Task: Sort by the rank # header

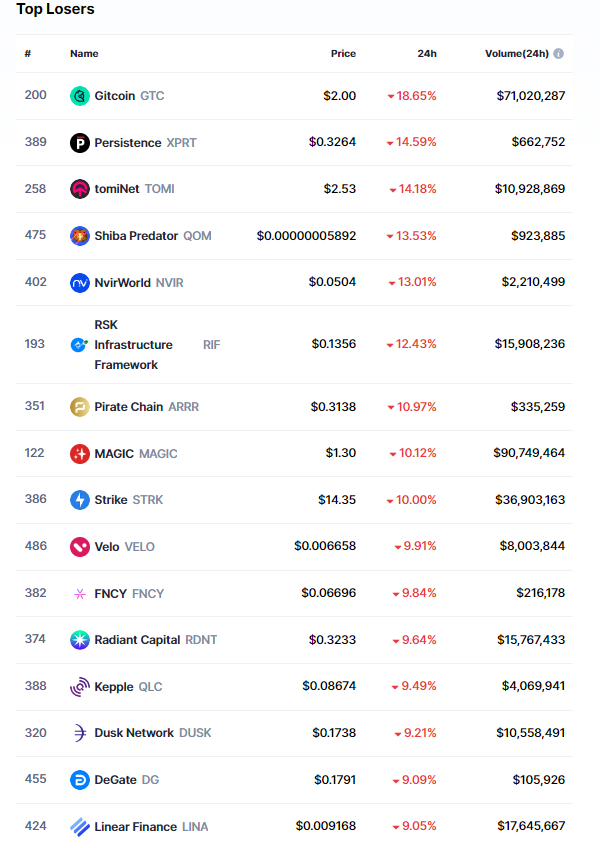Action: coord(28,54)
